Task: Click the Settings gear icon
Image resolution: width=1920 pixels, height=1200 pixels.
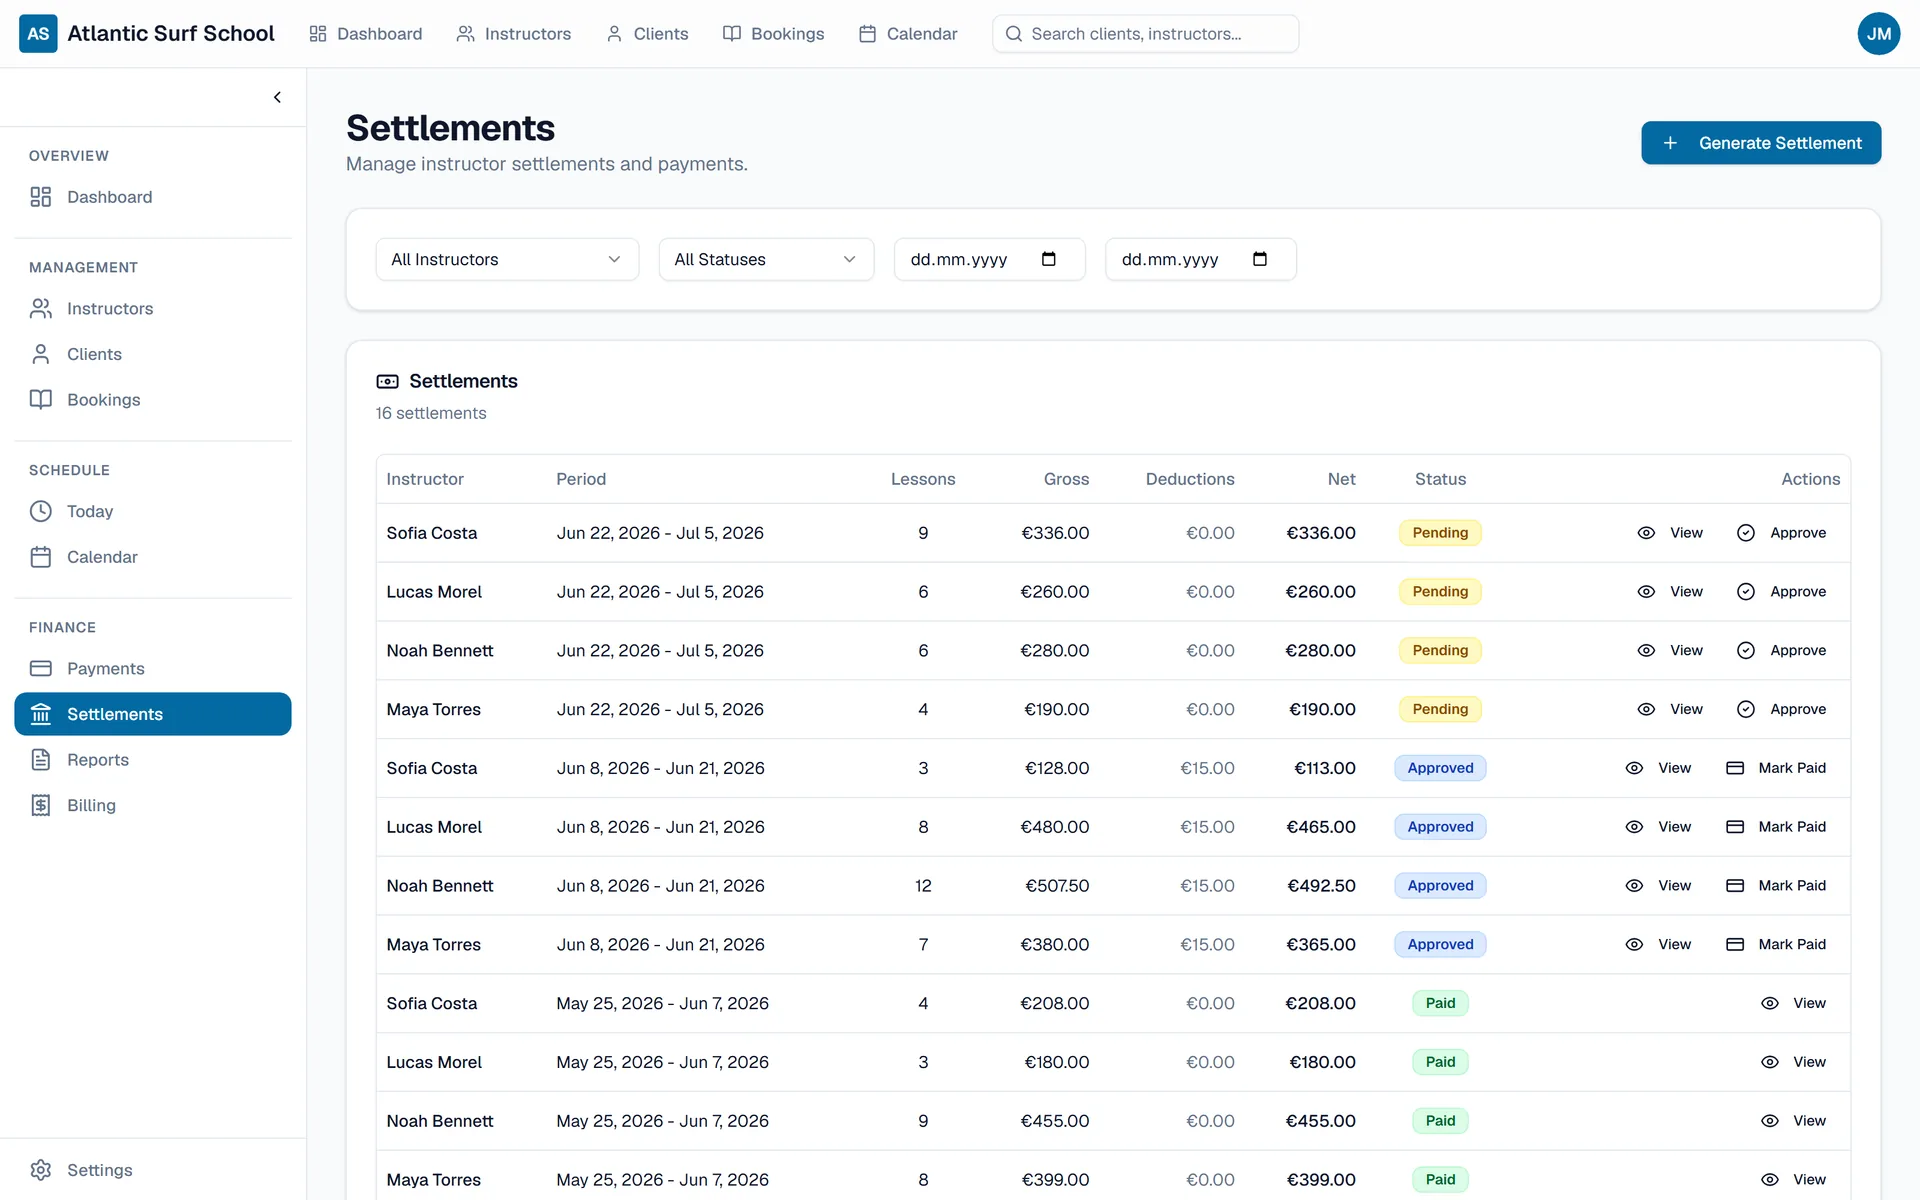Action: [x=41, y=1170]
